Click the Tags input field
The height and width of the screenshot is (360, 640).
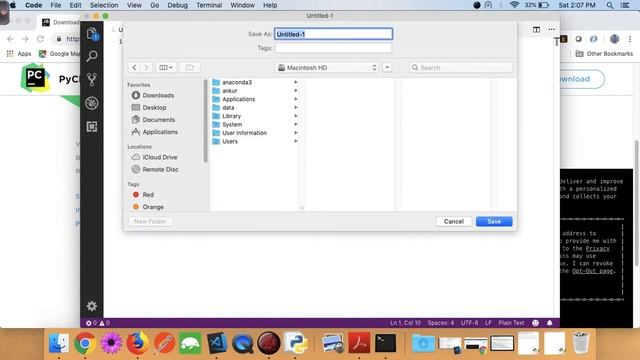pos(333,48)
